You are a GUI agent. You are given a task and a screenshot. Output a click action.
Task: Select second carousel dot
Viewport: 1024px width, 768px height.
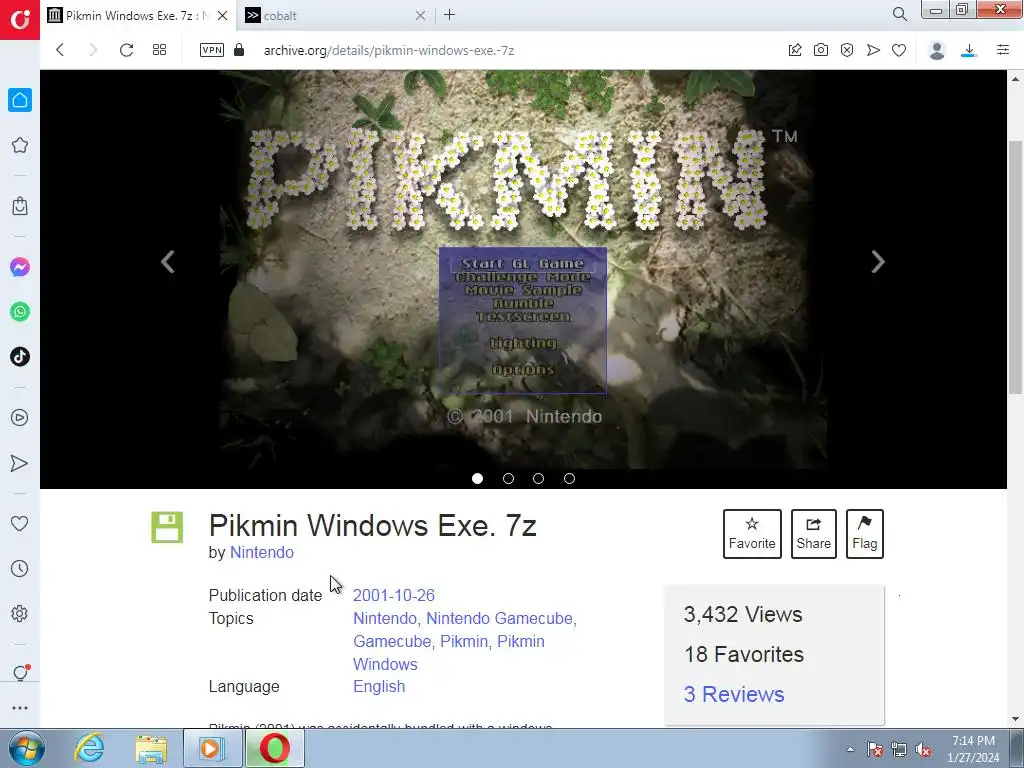[x=508, y=479]
